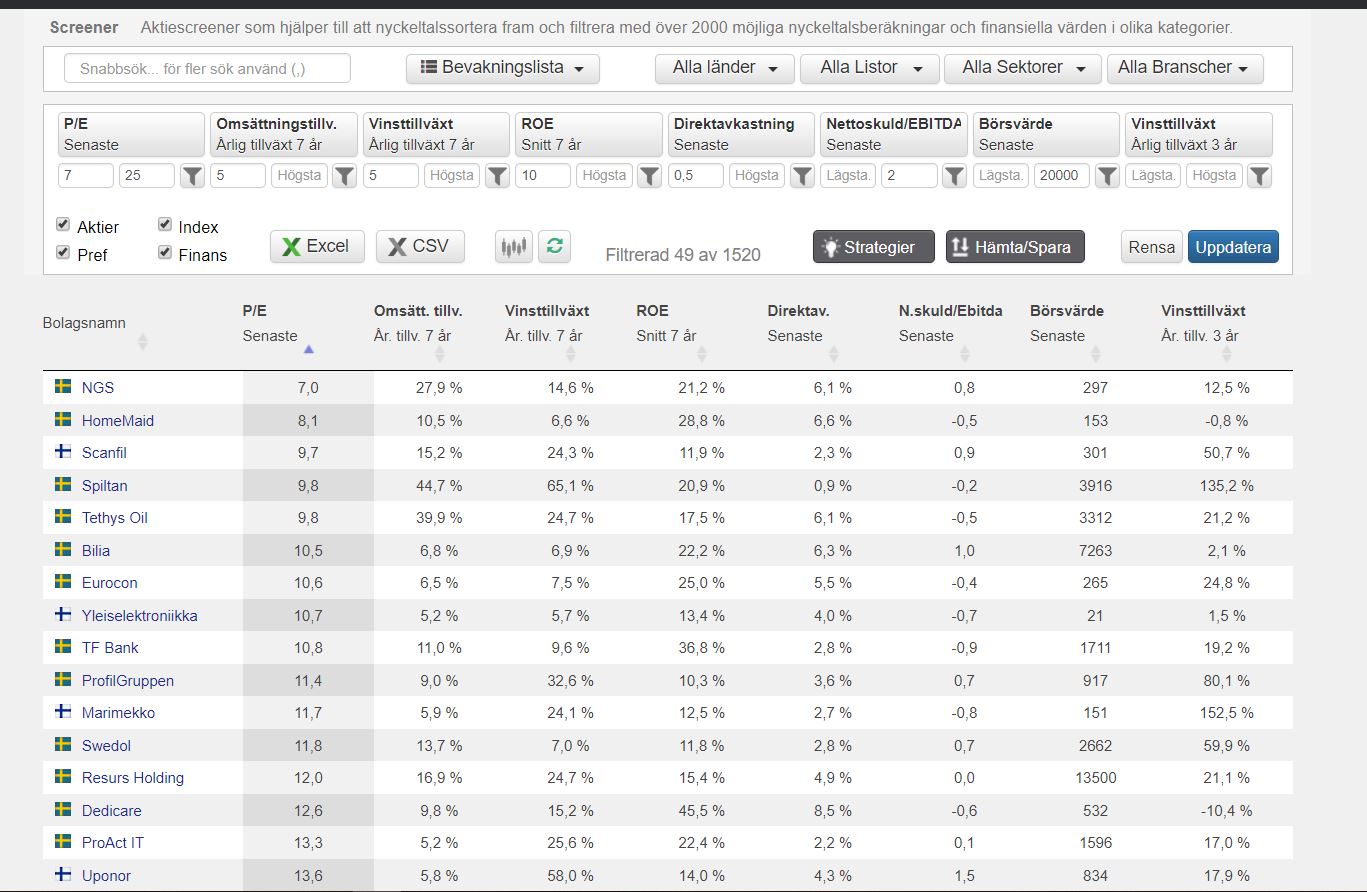Select the Omsättningstillv. metric header
Screen dimensions: 1367x892
[283, 134]
